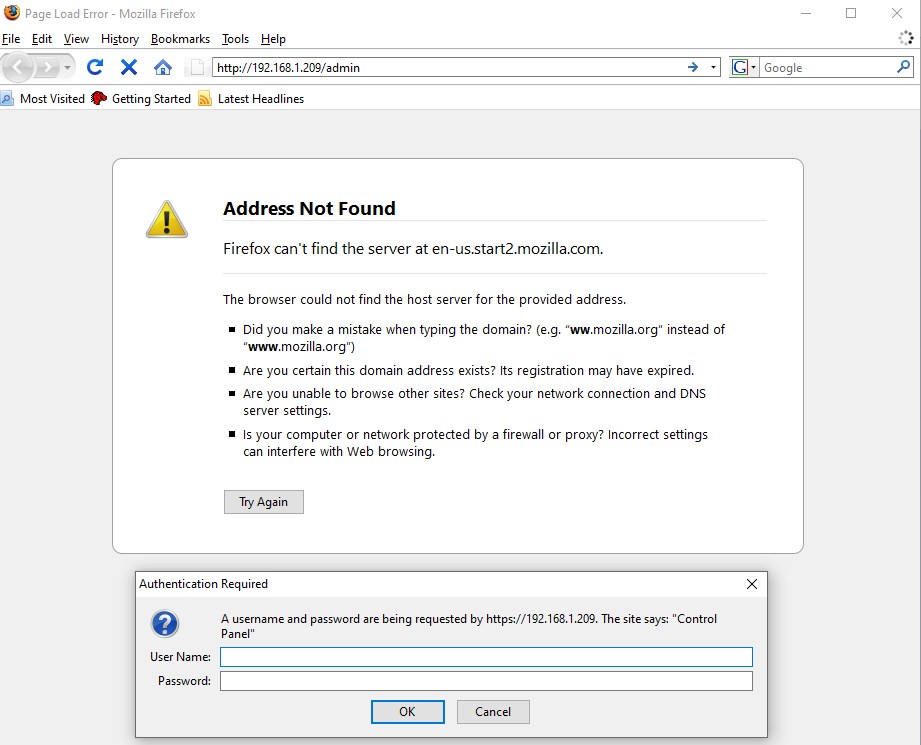921x745 pixels.
Task: Click the User Name text field
Action: tap(486, 657)
